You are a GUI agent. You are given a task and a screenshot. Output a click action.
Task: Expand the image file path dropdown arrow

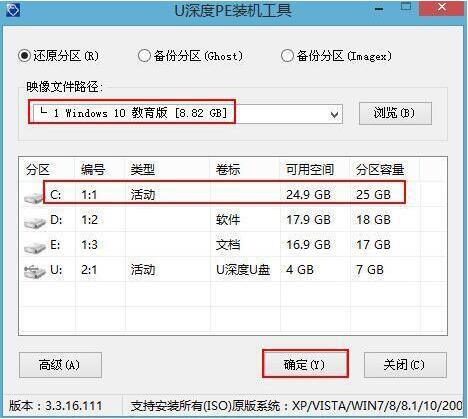pyautogui.click(x=334, y=115)
